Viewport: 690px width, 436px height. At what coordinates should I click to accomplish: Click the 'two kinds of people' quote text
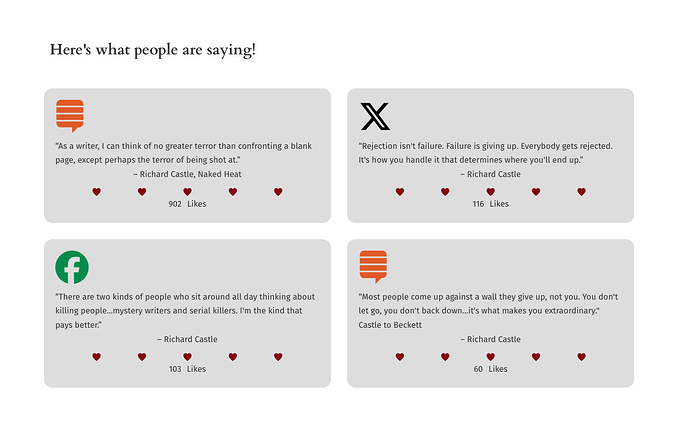pyautogui.click(x=185, y=311)
